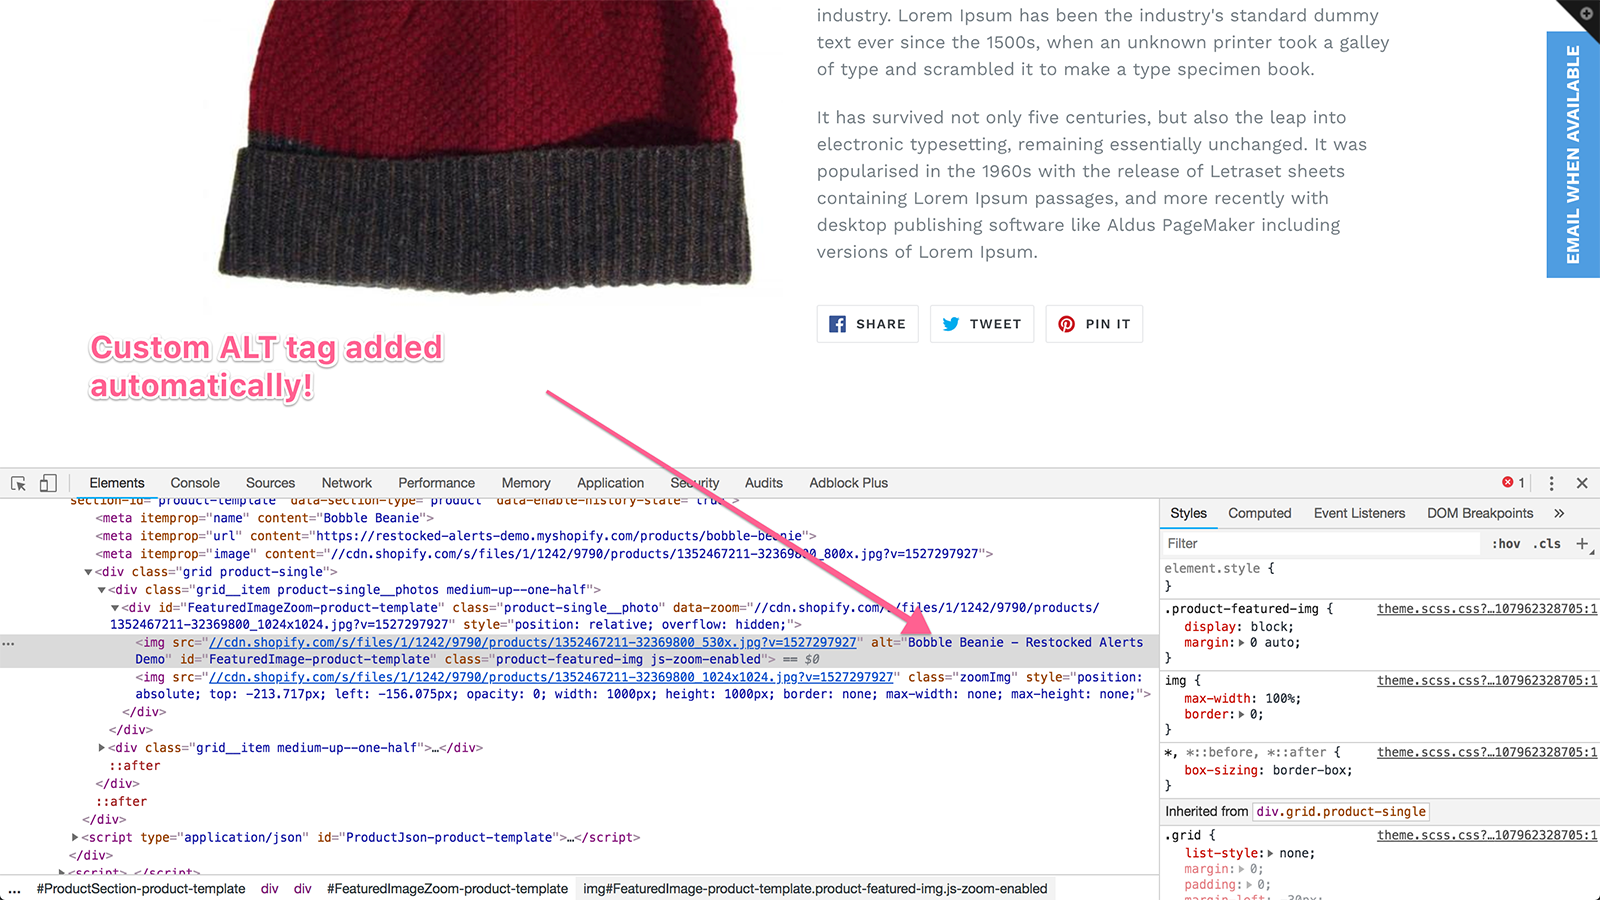Open theme.scss.css link for .grid rule
The height and width of the screenshot is (900, 1600).
point(1487,836)
